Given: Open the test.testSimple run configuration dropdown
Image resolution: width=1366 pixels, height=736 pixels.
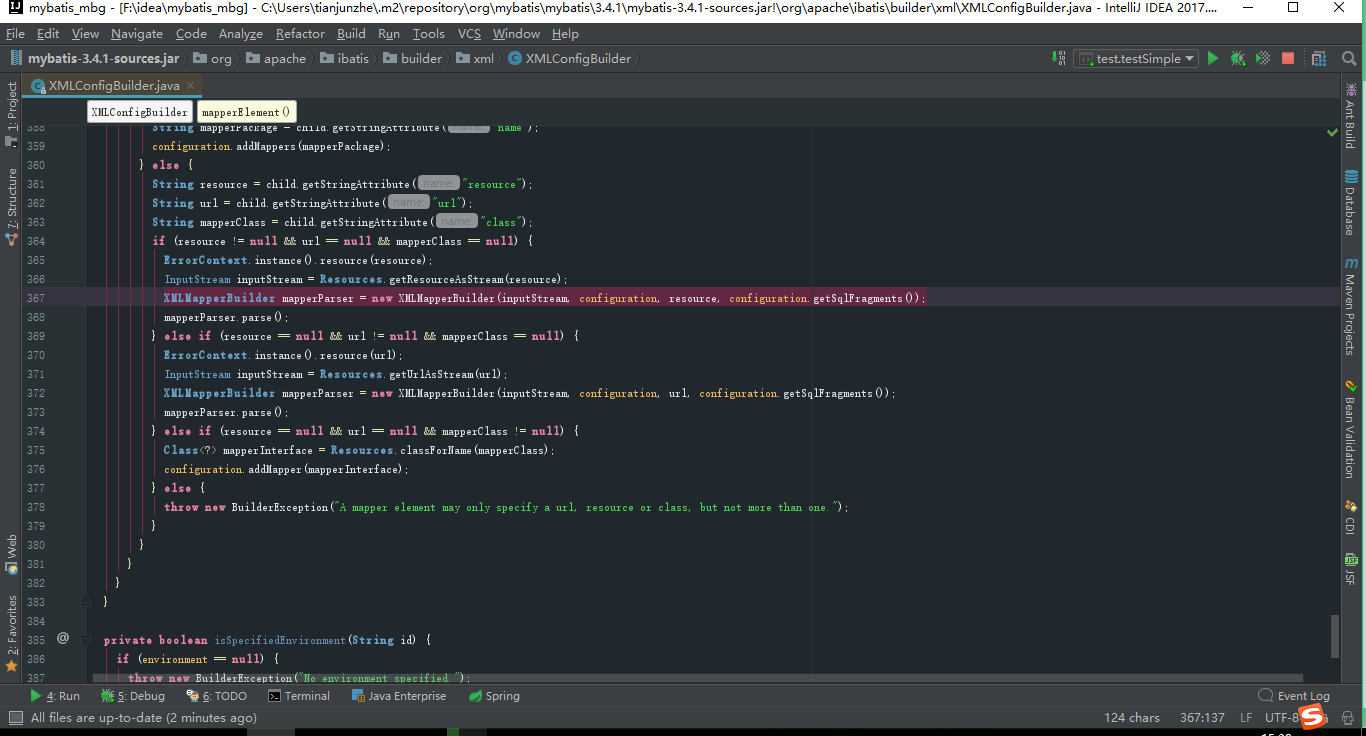Looking at the screenshot, I should click(x=1190, y=57).
